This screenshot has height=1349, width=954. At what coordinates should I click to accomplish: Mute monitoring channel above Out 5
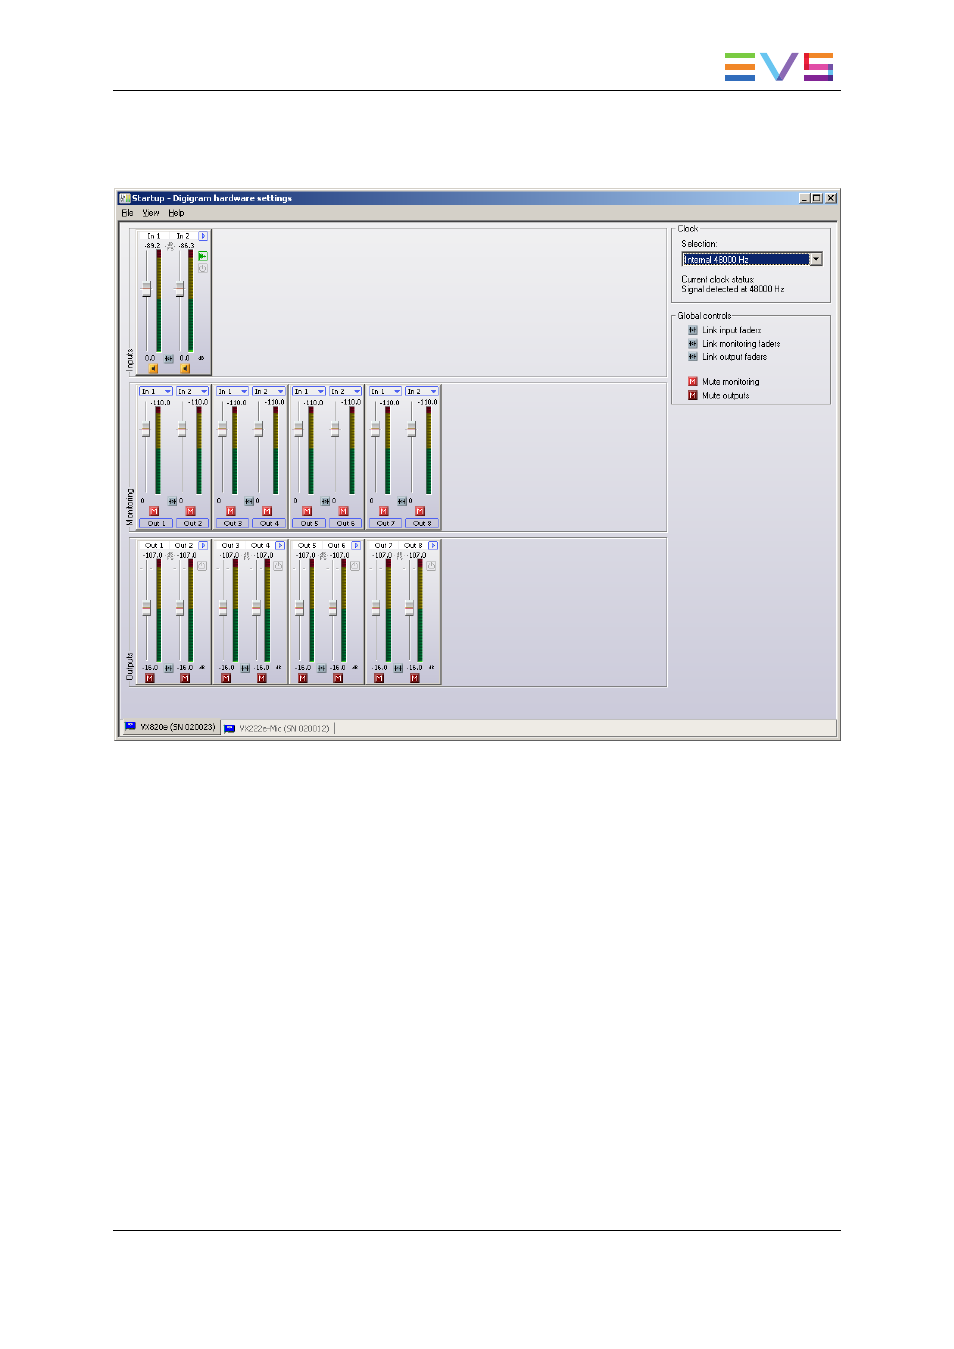307,511
